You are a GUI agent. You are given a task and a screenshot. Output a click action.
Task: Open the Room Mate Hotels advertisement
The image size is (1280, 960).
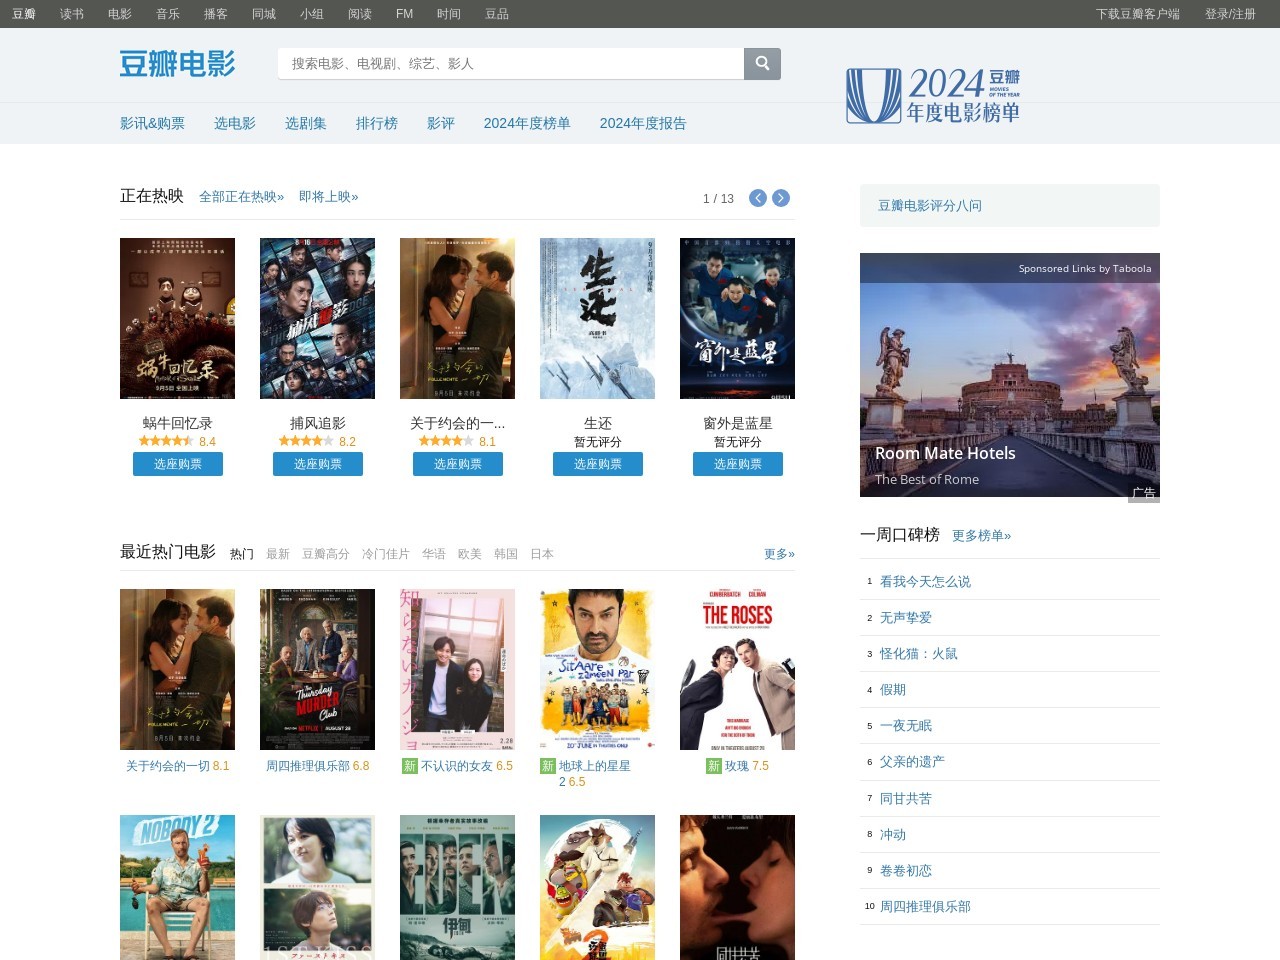coord(1010,375)
